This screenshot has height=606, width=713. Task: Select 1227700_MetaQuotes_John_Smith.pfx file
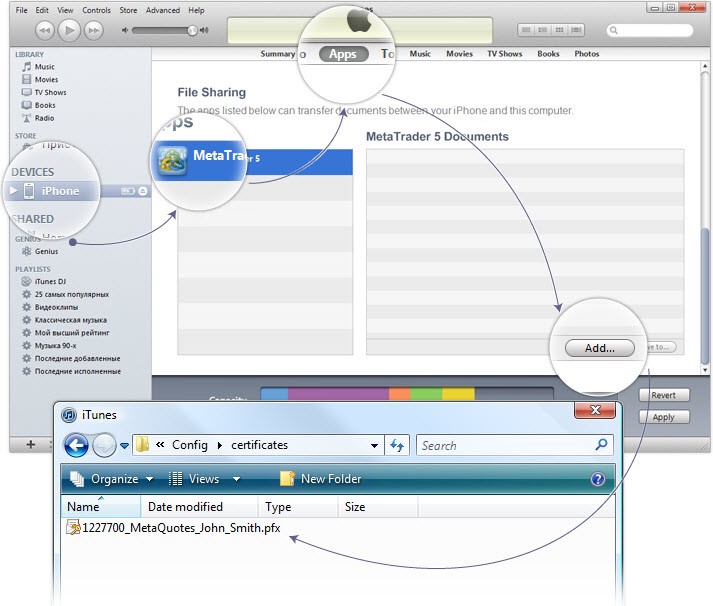pyautogui.click(x=173, y=528)
